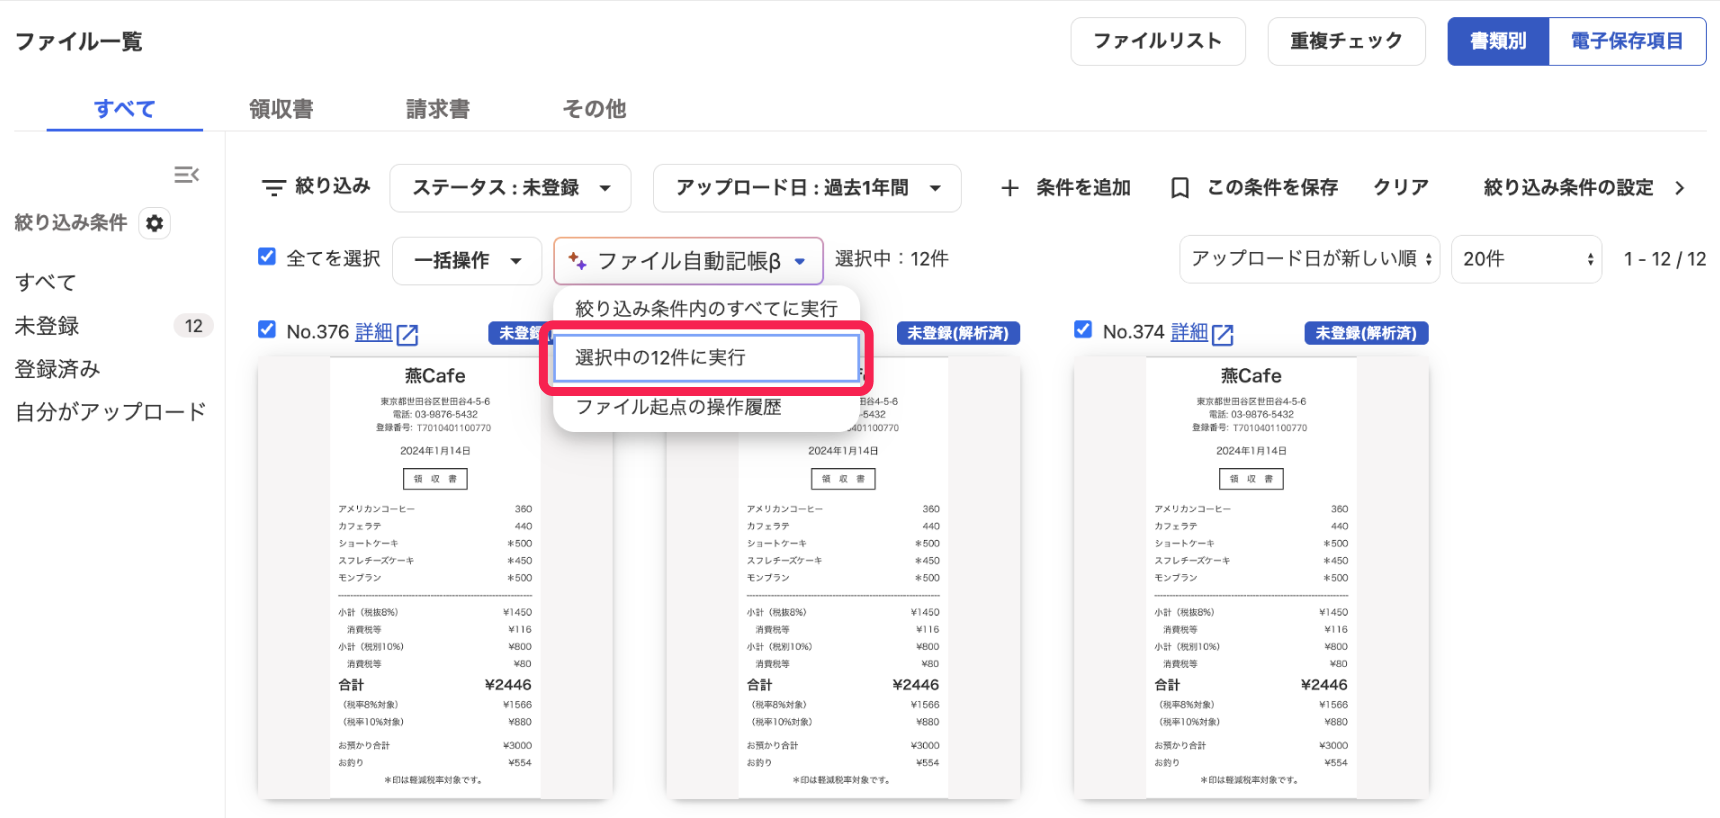This screenshot has width=1720, height=818.
Task: Switch to the 請求書 tab
Action: tap(438, 109)
